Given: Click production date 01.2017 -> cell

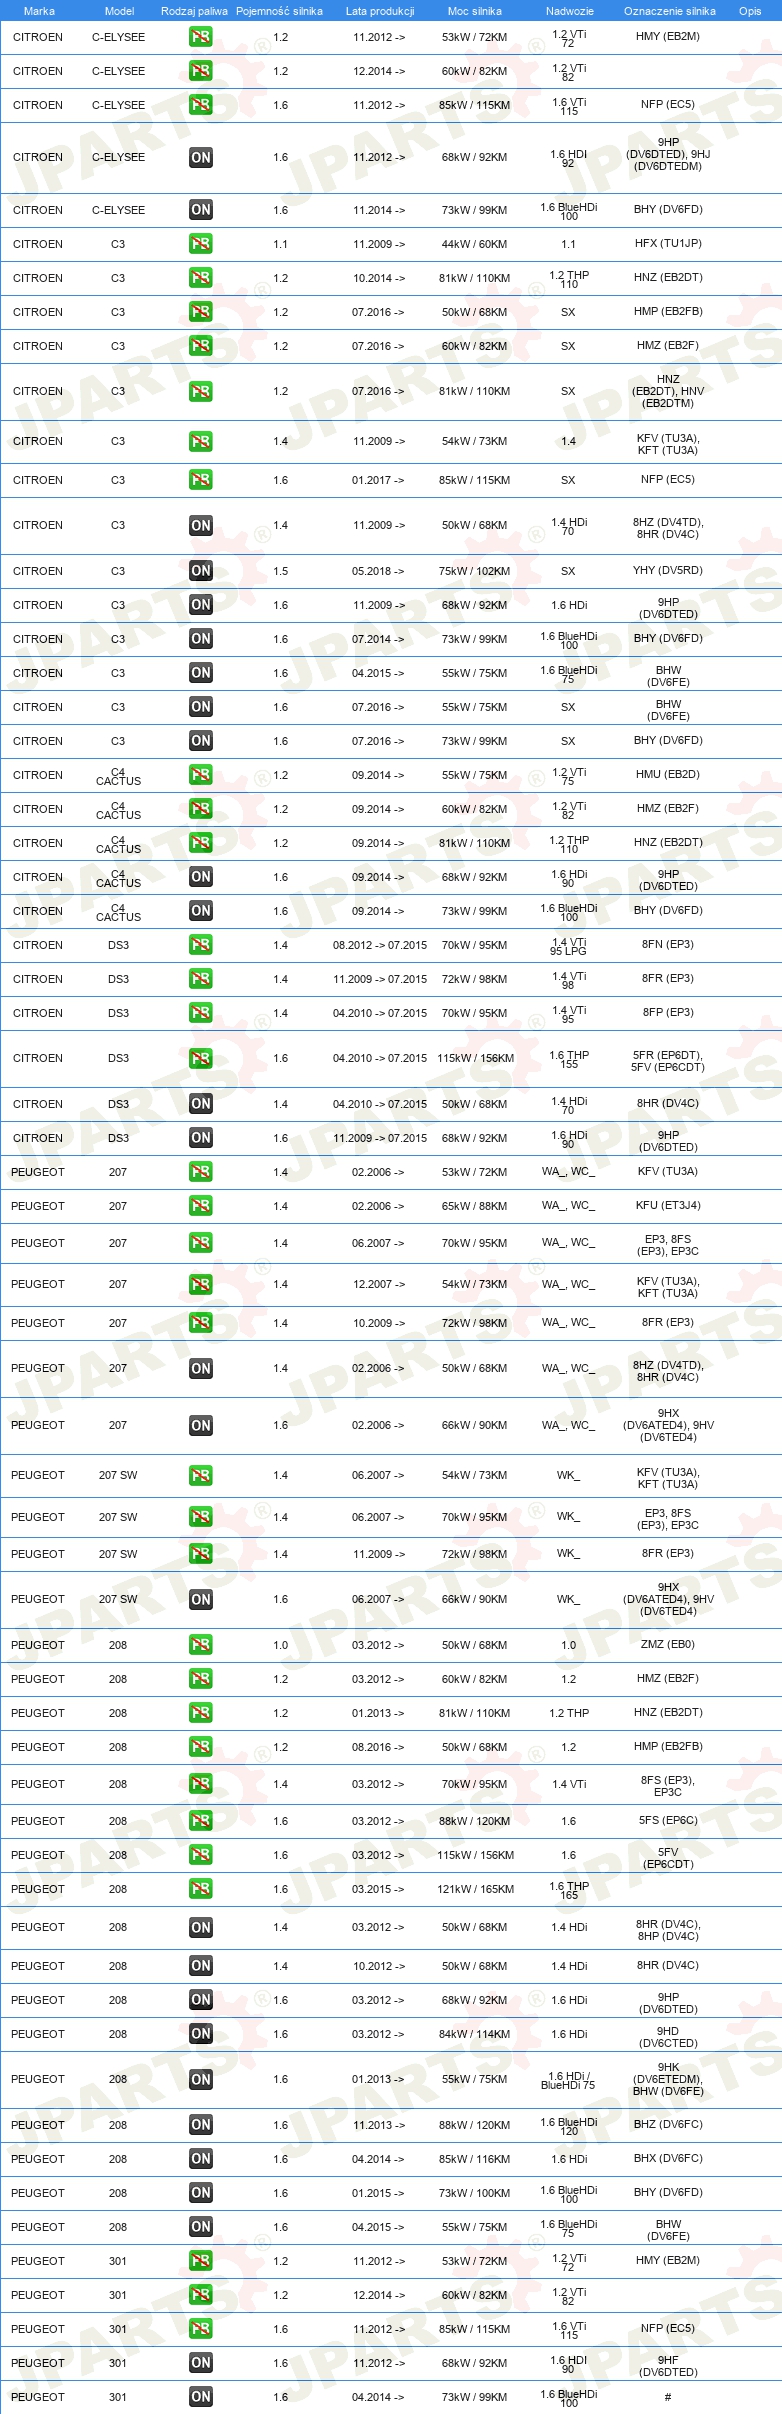Looking at the screenshot, I should pyautogui.click(x=378, y=480).
